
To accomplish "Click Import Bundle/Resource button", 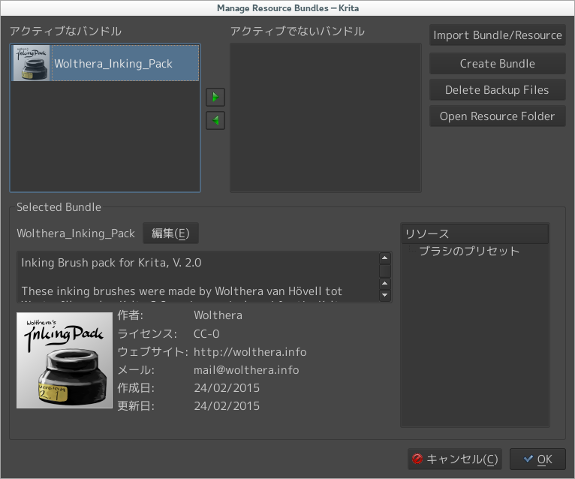I will [x=497, y=35].
